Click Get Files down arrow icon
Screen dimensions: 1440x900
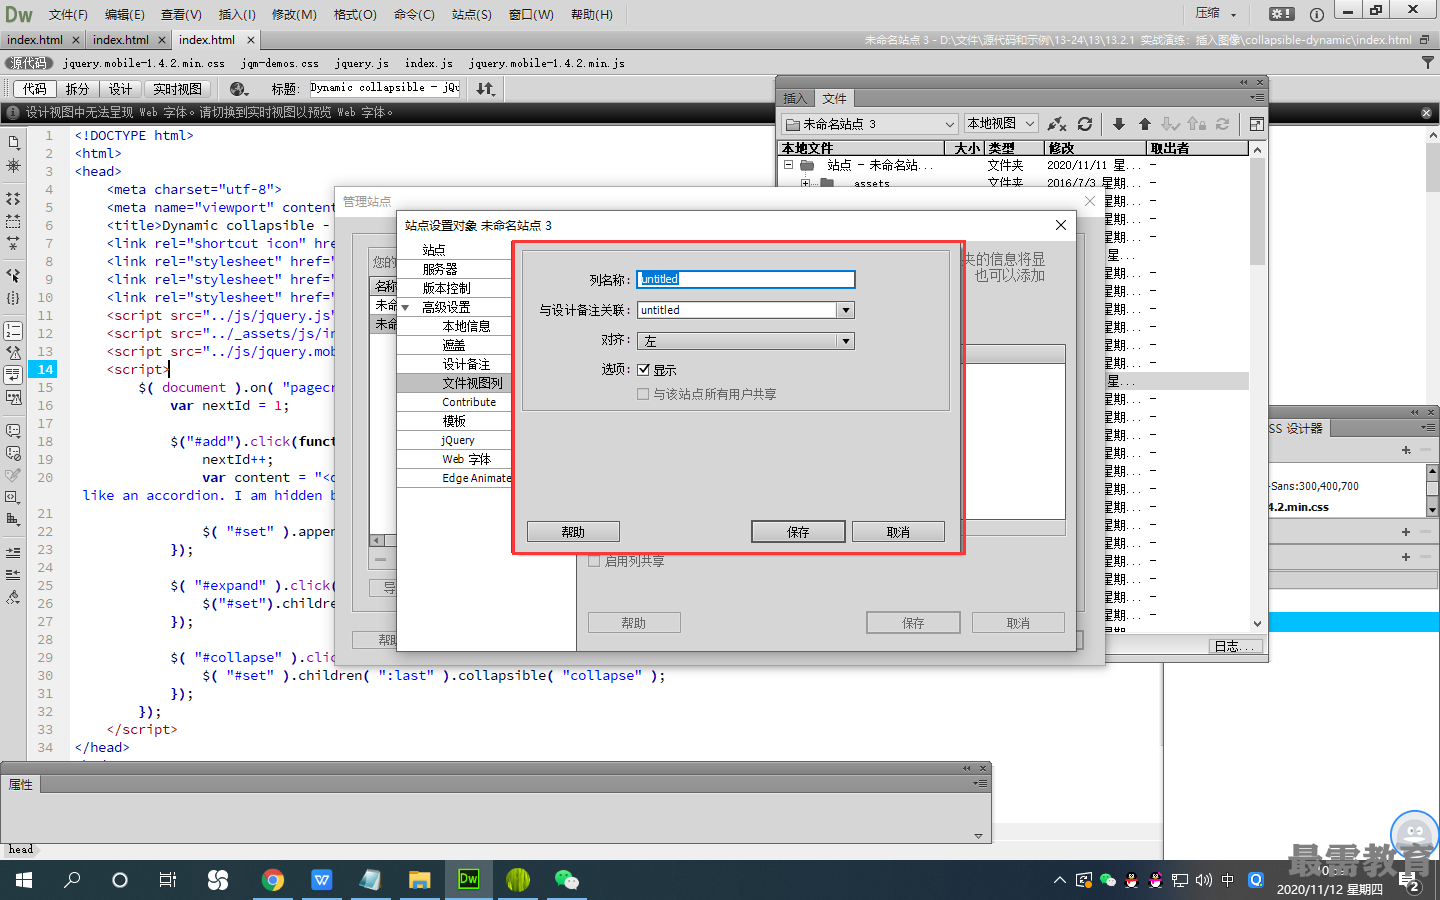[x=1118, y=124]
